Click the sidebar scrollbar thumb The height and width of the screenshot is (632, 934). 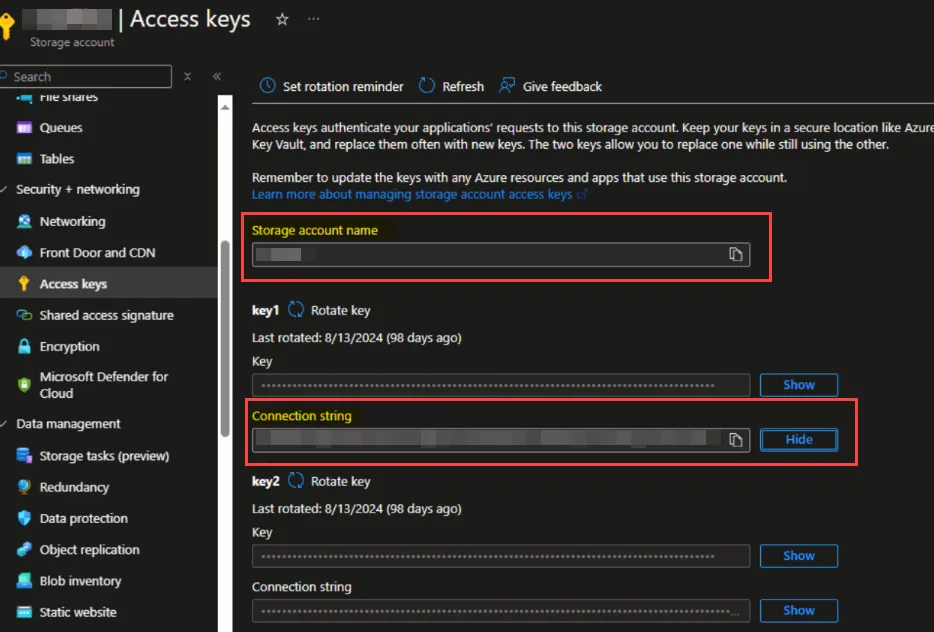tap(225, 338)
